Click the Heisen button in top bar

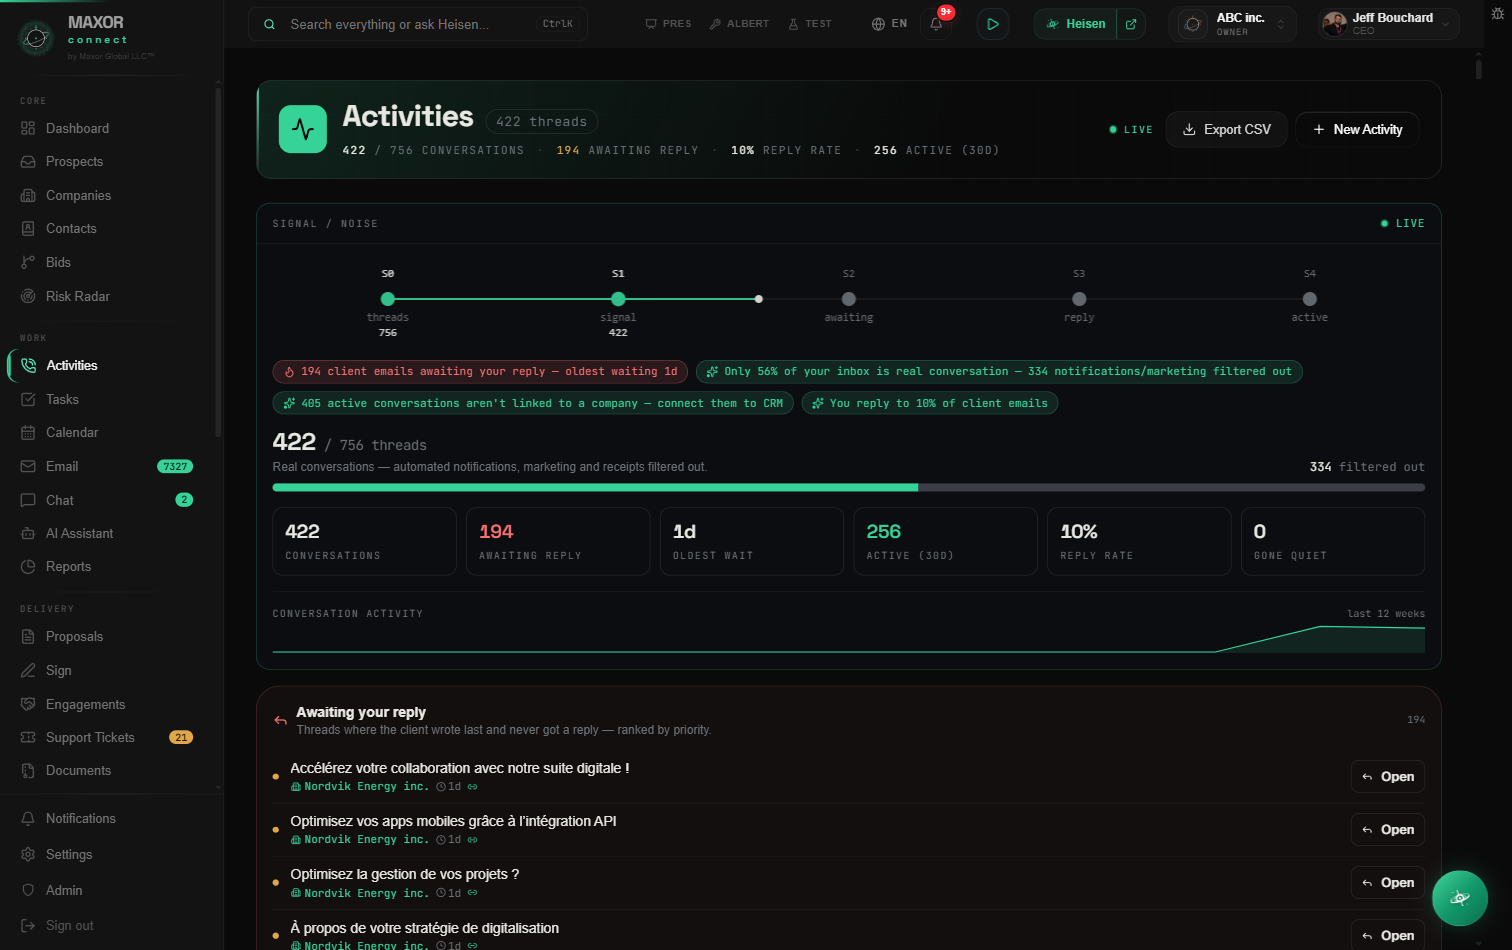coord(1076,24)
